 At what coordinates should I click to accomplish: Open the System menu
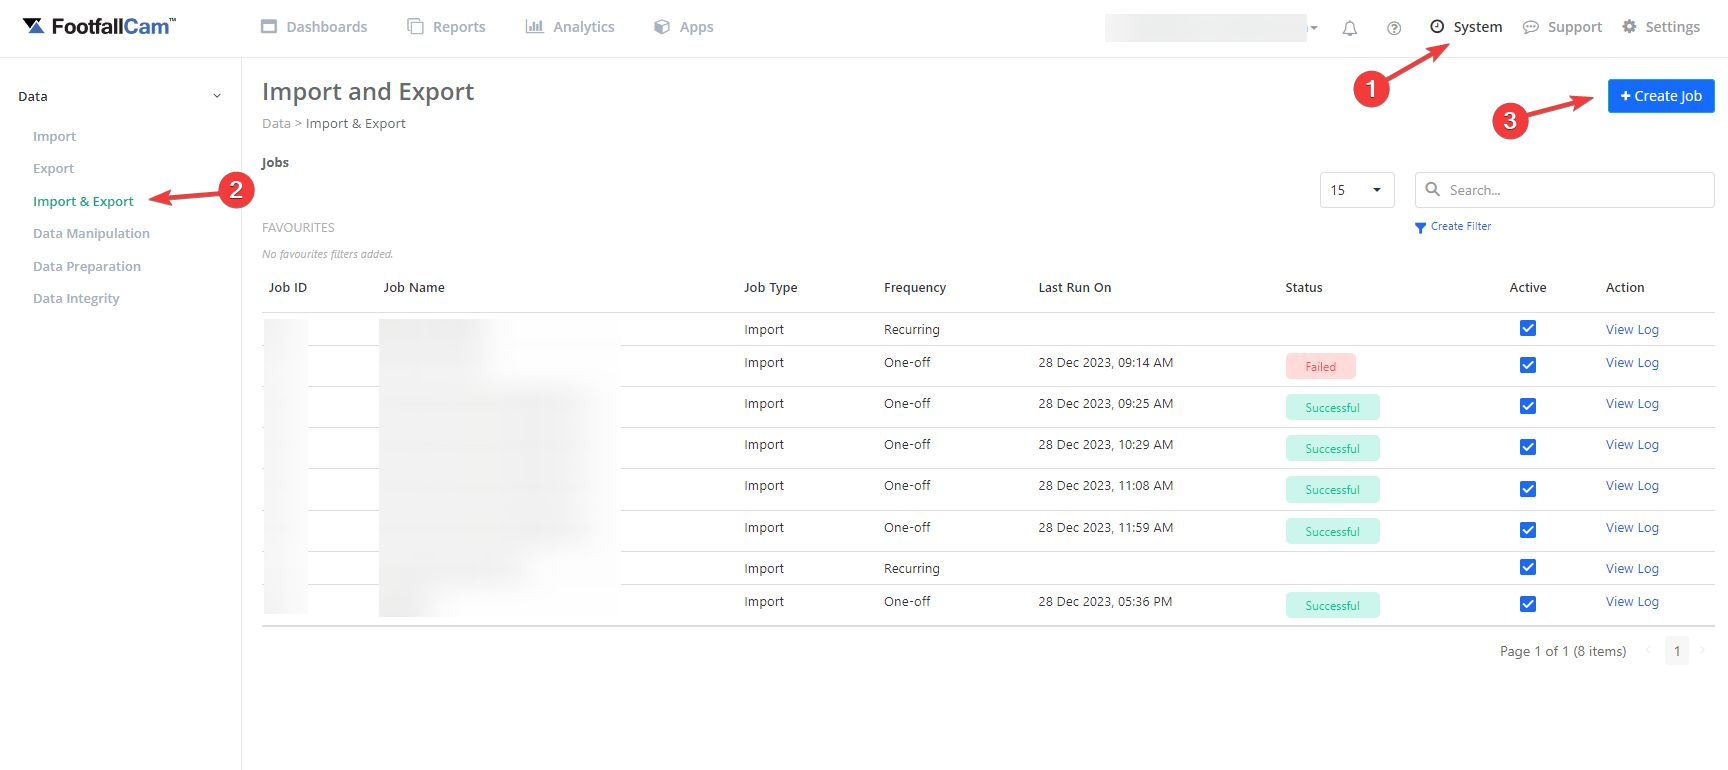coord(1466,27)
